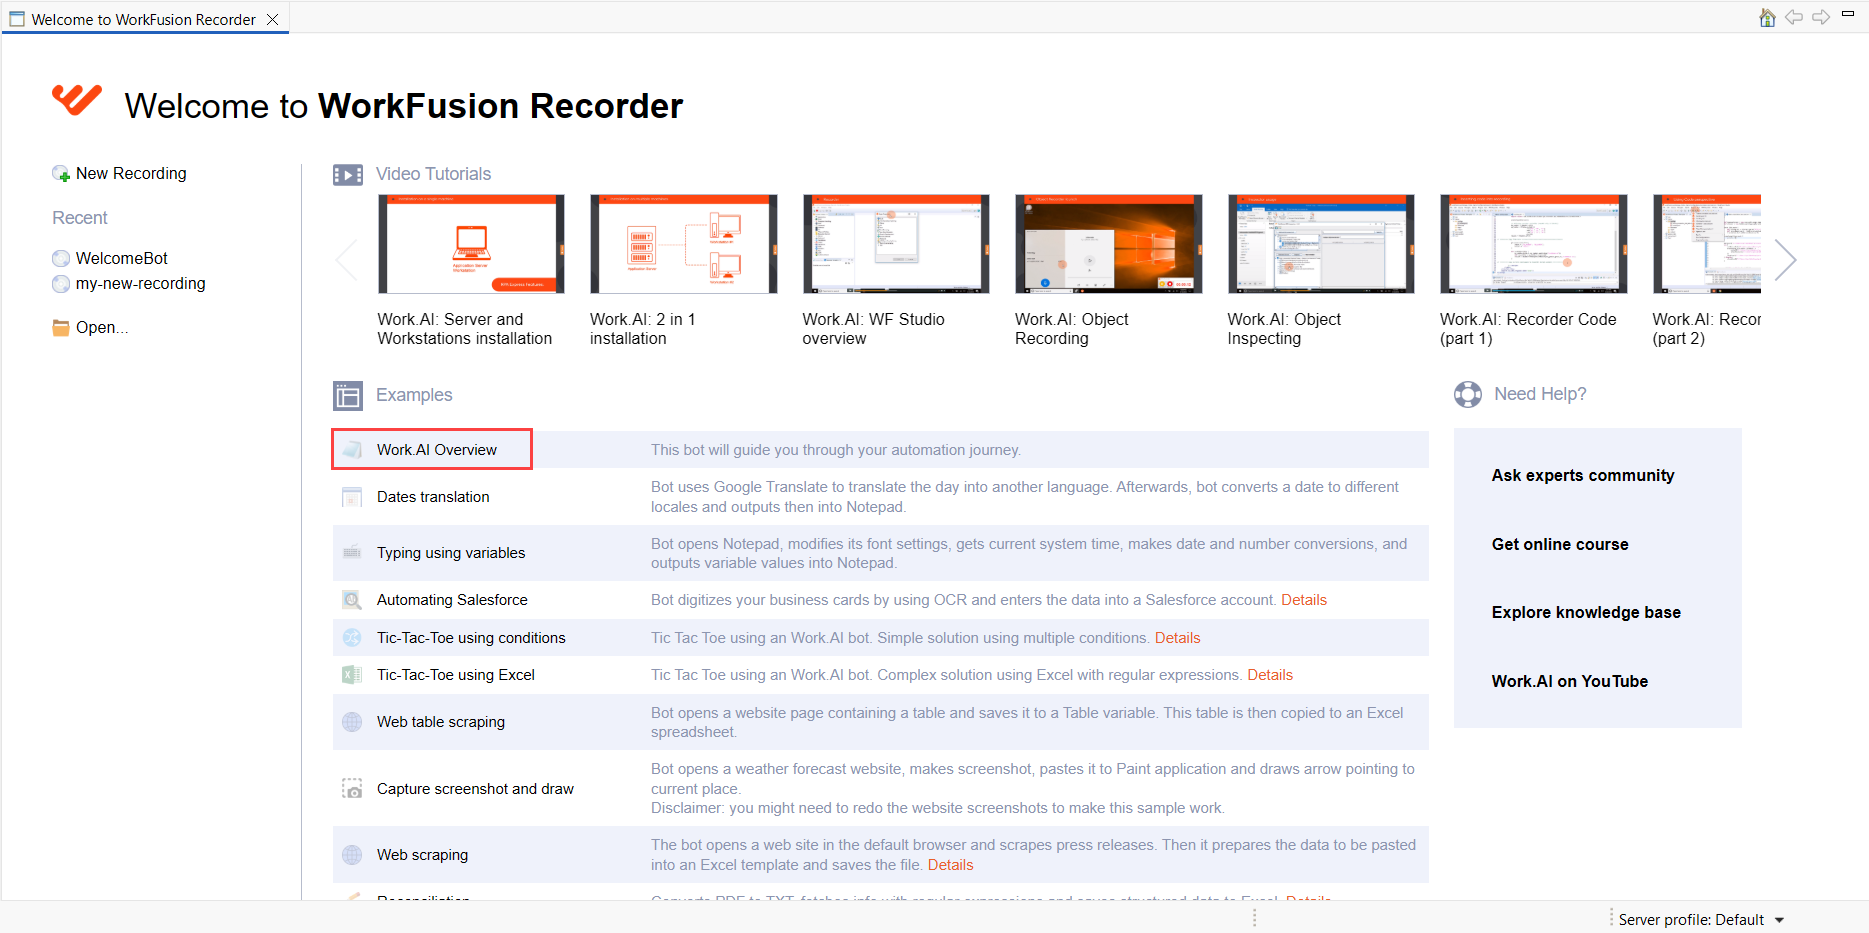The image size is (1869, 933).
Task: Click Work.AI on YouTube
Action: tap(1570, 682)
